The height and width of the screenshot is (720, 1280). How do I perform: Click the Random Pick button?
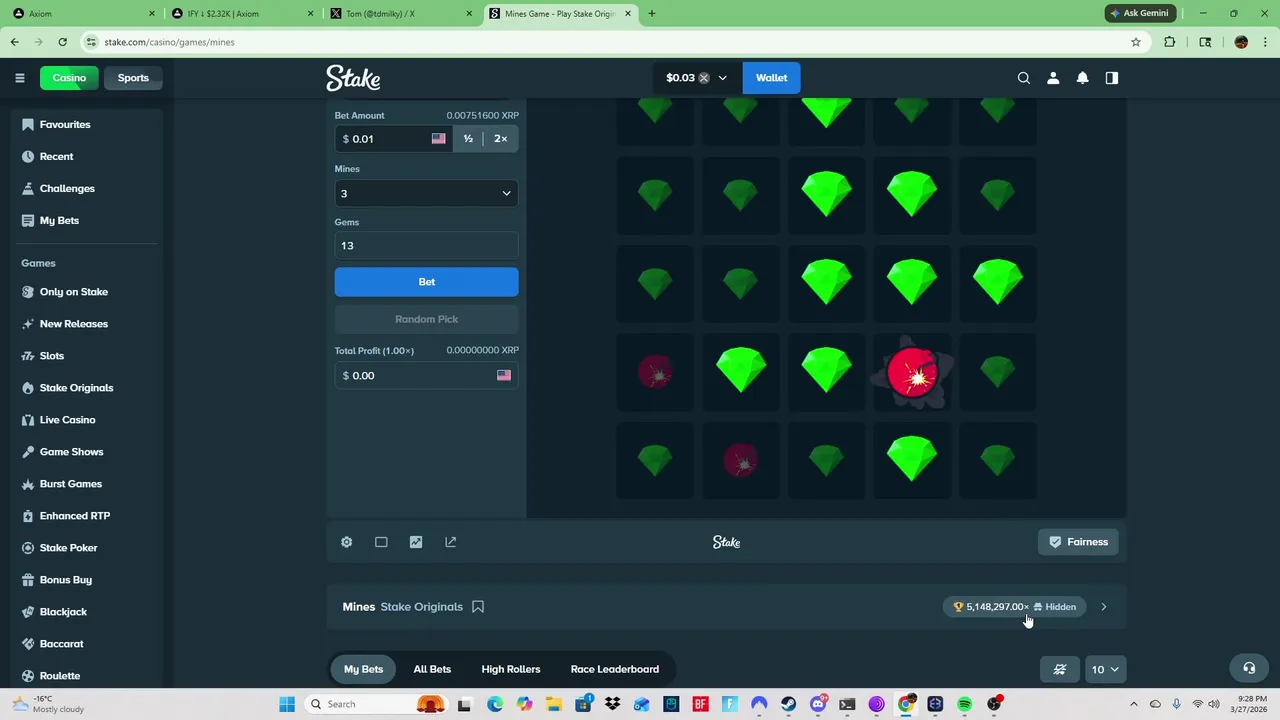tap(426, 319)
